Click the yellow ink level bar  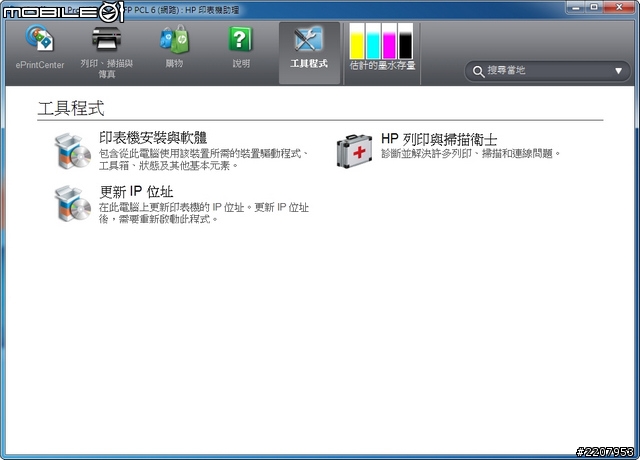(357, 41)
